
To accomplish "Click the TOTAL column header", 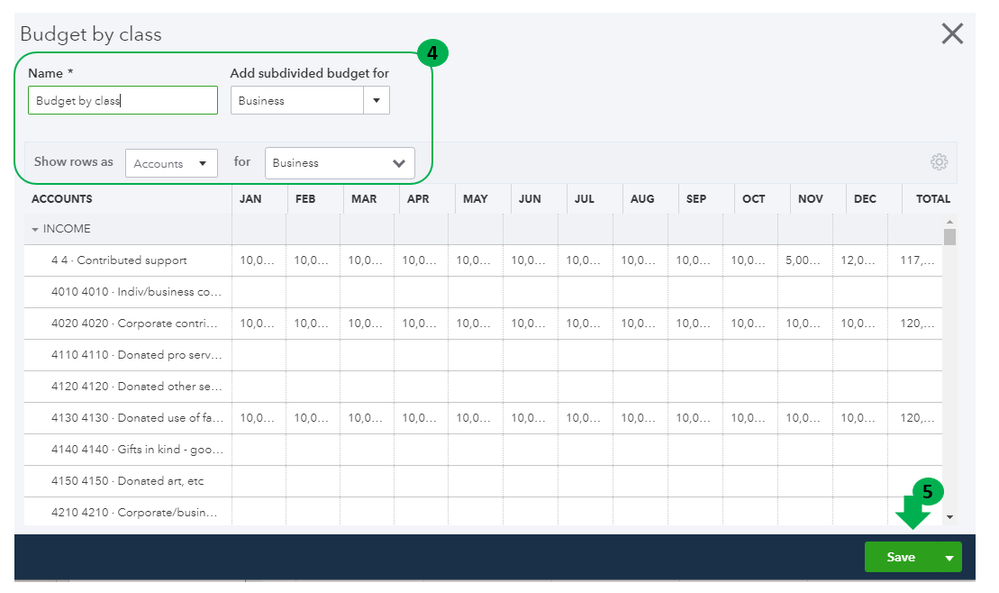I will coord(932,199).
